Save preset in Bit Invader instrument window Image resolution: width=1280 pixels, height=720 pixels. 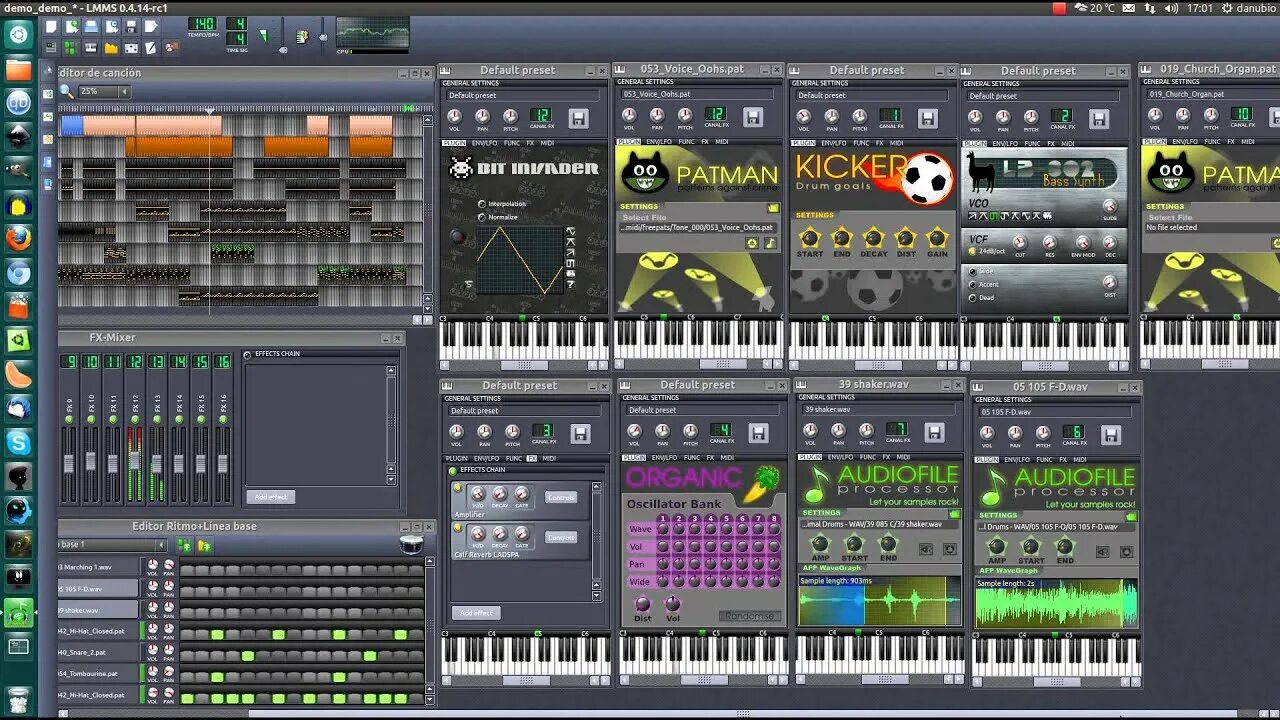coord(578,118)
